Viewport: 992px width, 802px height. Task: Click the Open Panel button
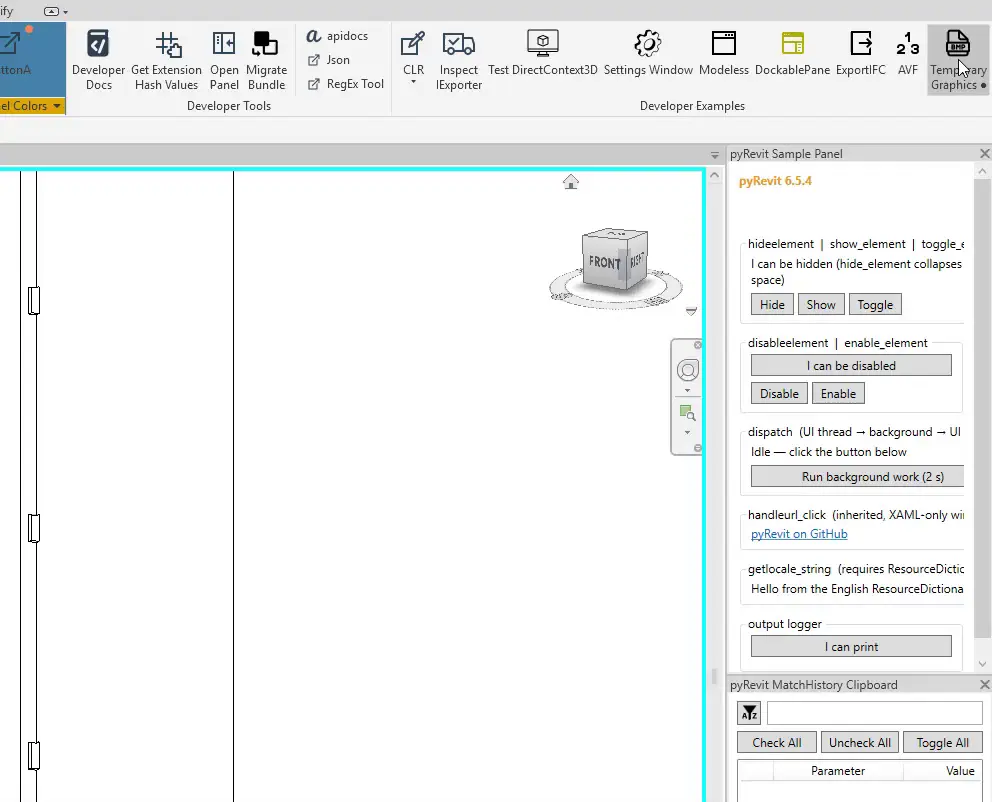[x=224, y=61]
